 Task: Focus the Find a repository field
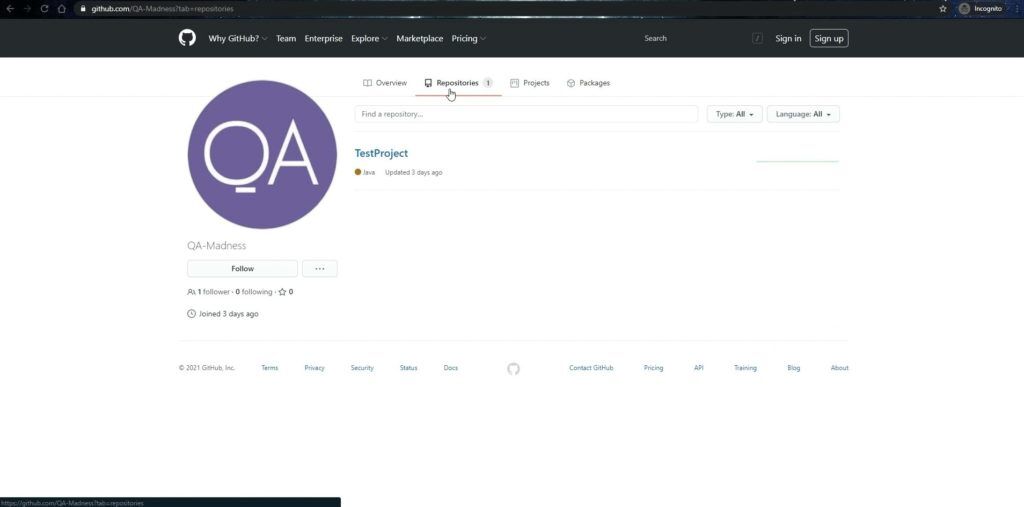(526, 114)
